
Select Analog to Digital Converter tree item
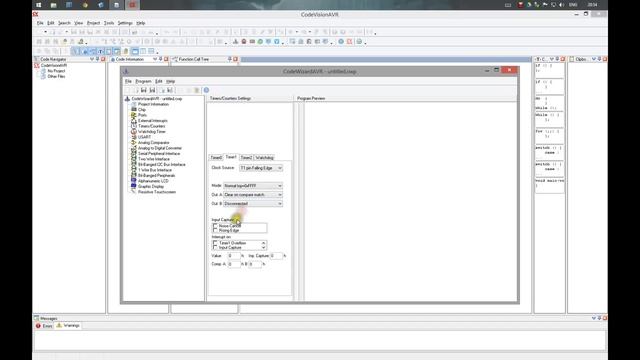point(160,148)
